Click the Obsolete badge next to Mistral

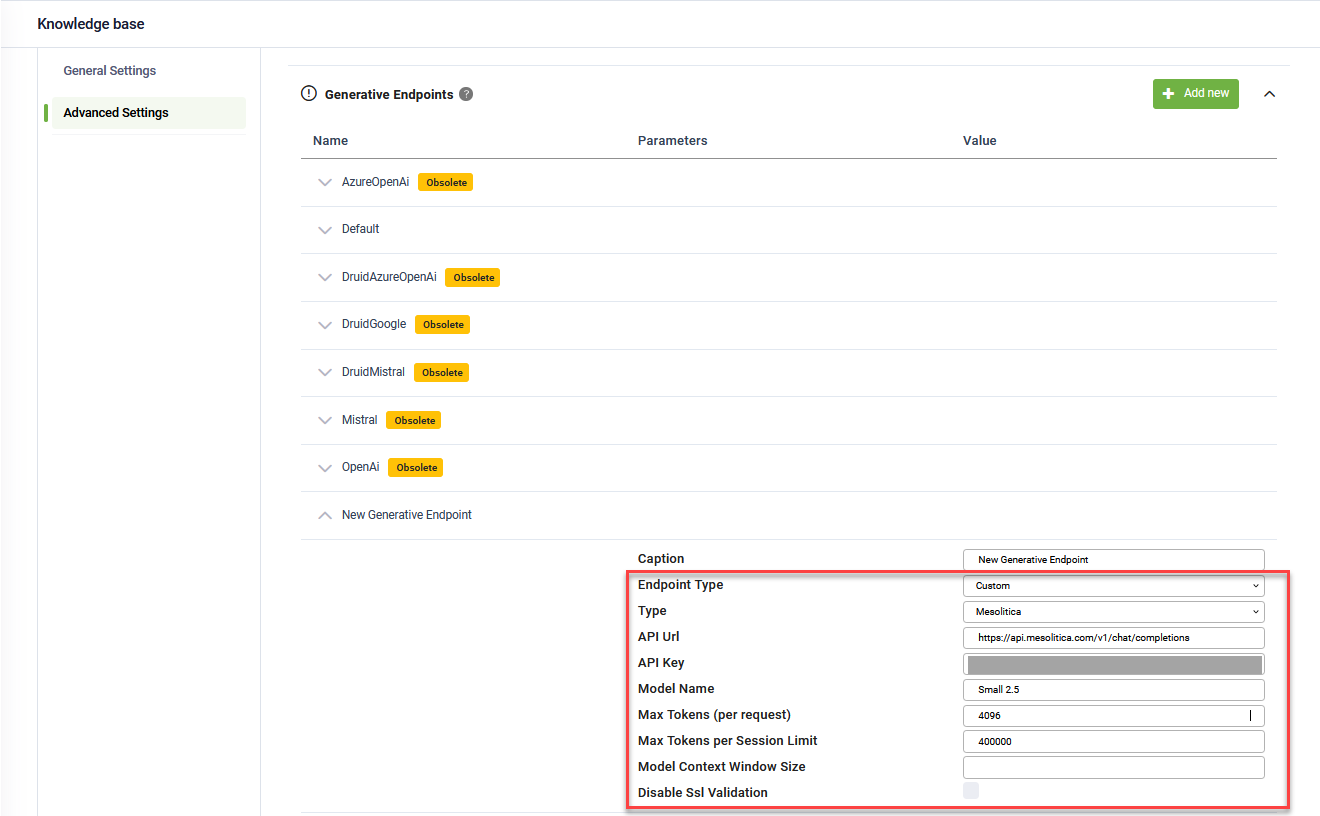[x=414, y=421]
